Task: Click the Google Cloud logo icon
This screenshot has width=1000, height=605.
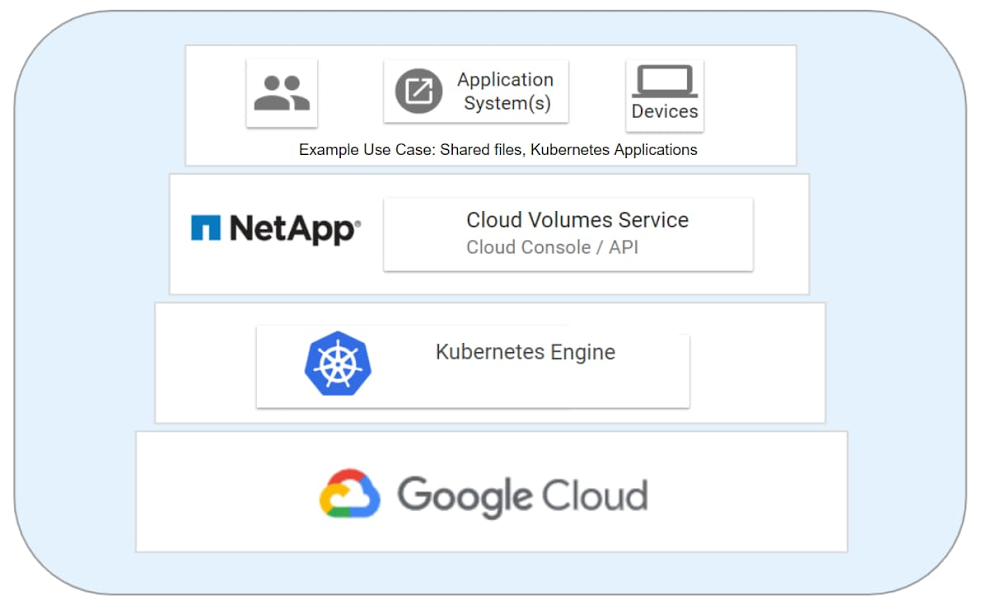Action: (349, 493)
